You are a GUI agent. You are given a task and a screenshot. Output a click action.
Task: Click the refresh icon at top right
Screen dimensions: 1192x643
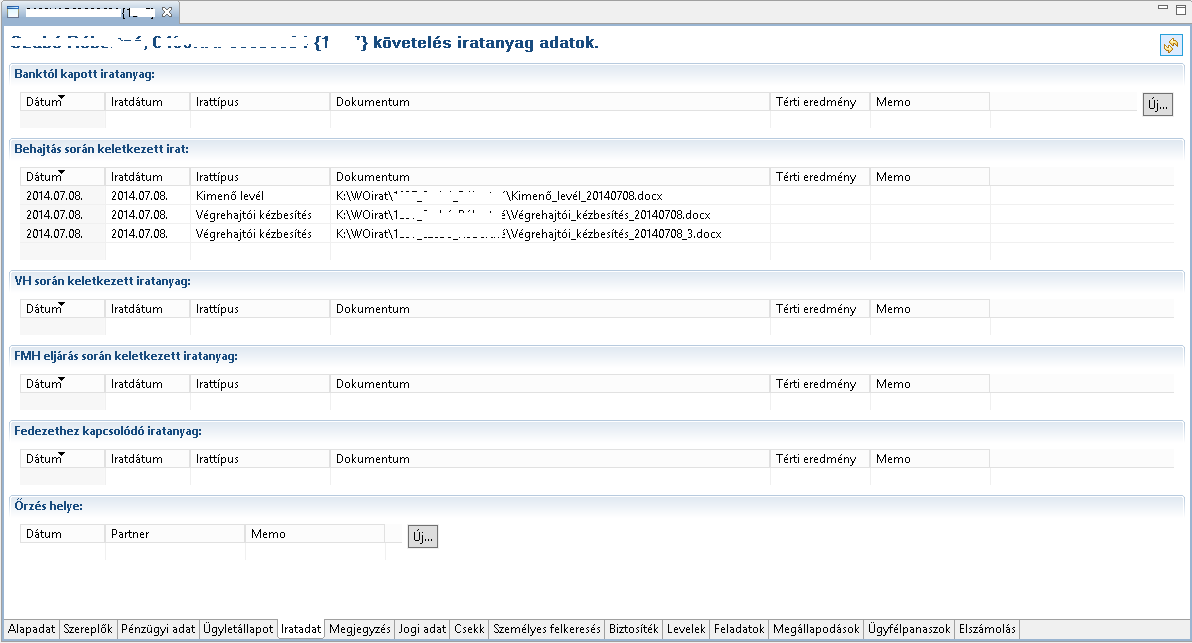1170,45
